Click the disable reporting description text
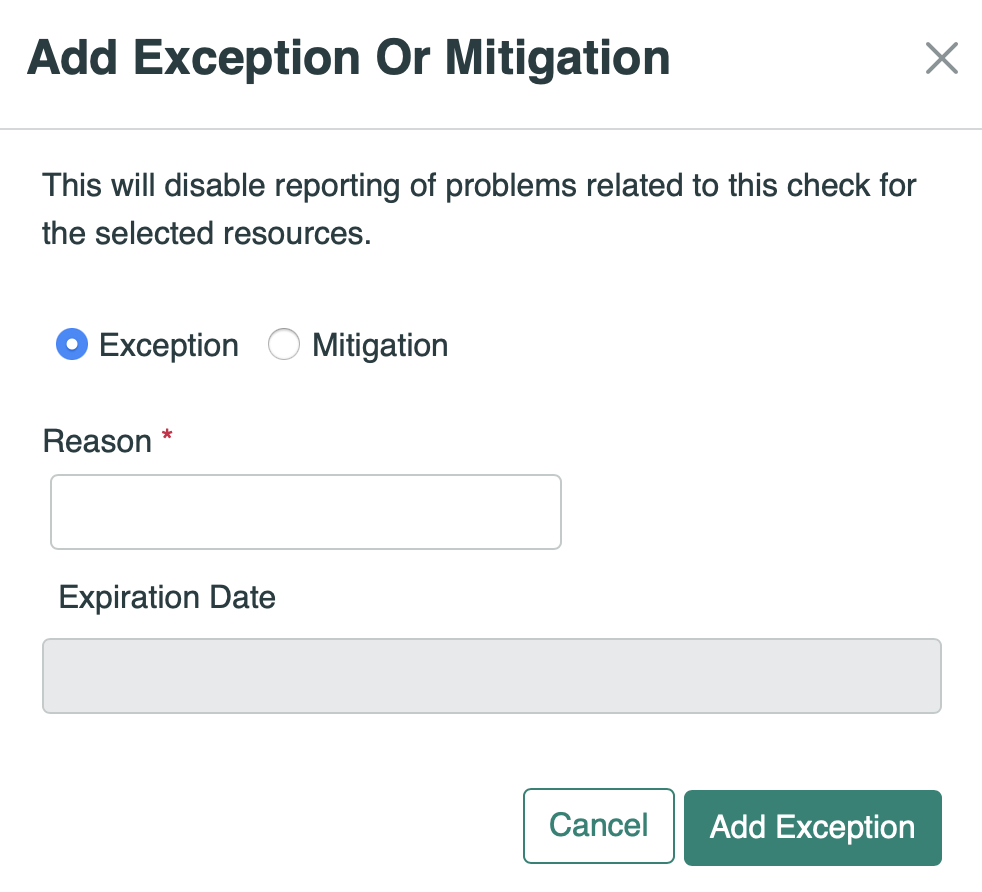Image resolution: width=982 pixels, height=892 pixels. (478, 208)
